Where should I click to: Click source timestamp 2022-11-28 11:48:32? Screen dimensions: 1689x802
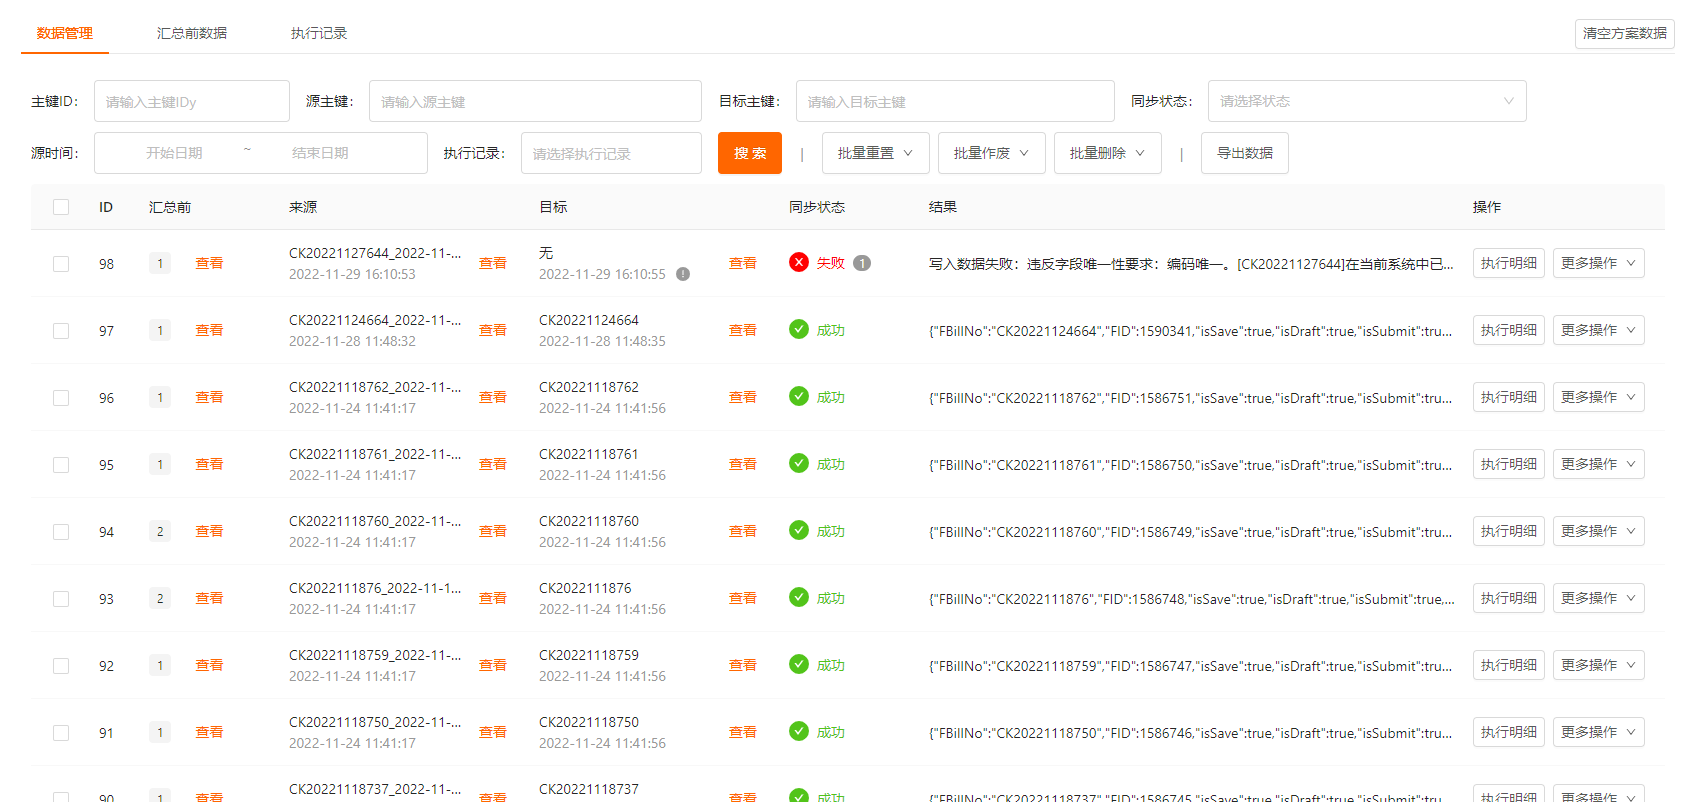[353, 341]
